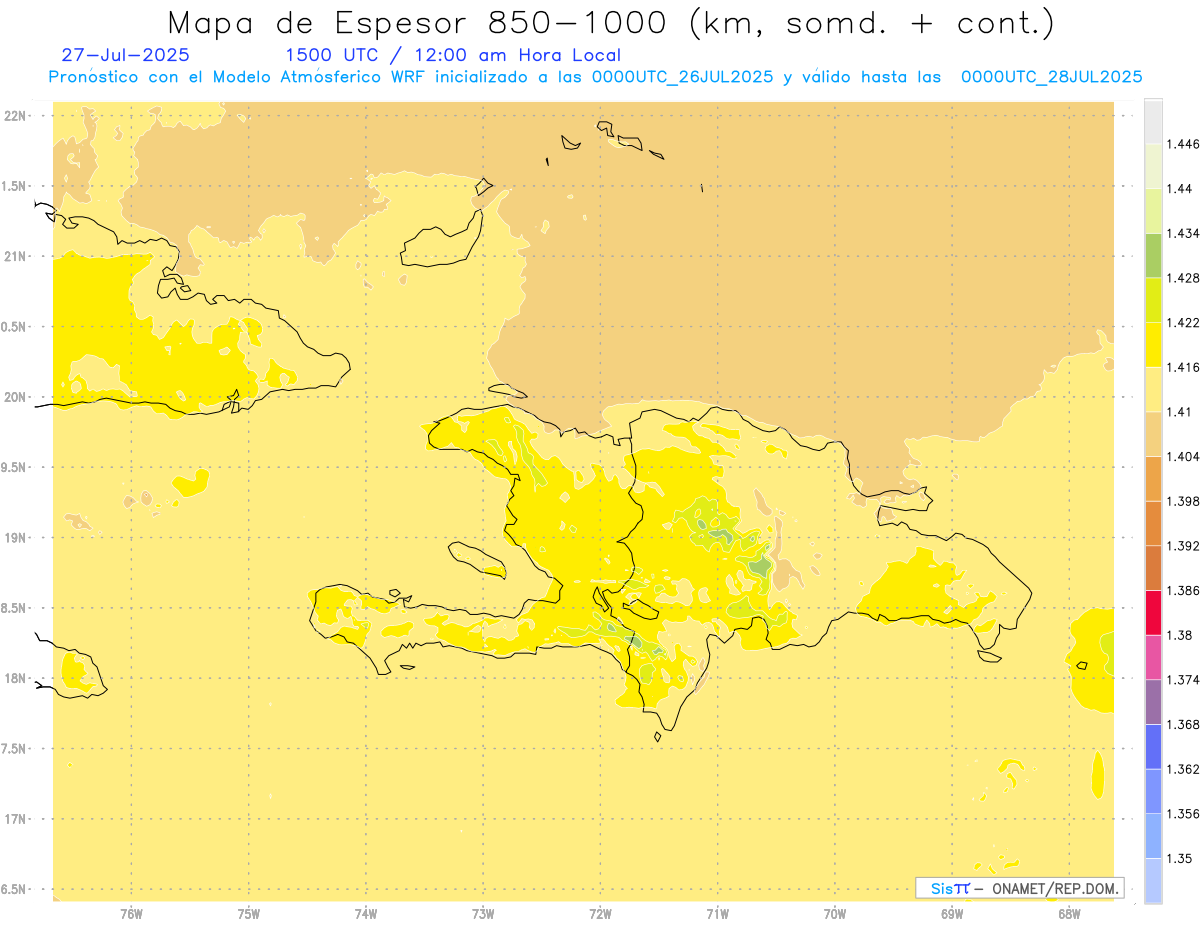Click the colorbar value '1.44'
The image size is (1200, 927).
1180,189
